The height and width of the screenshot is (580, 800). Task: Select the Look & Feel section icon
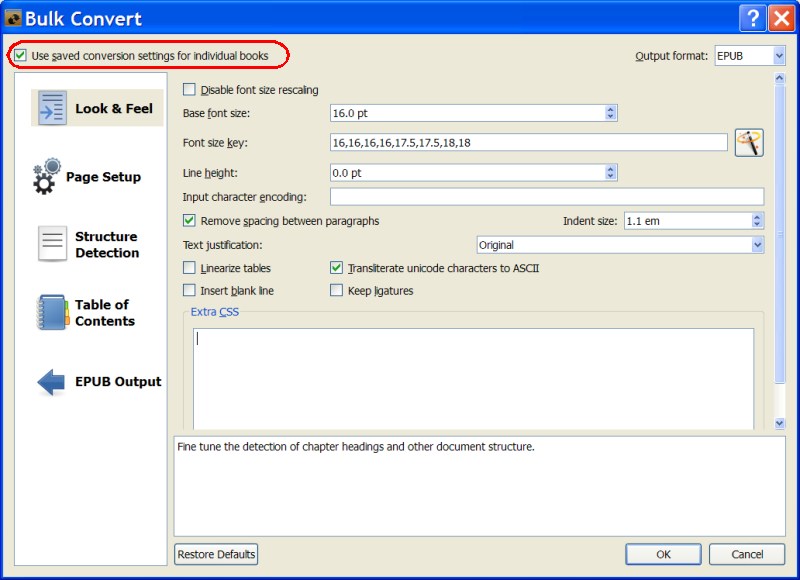53,108
